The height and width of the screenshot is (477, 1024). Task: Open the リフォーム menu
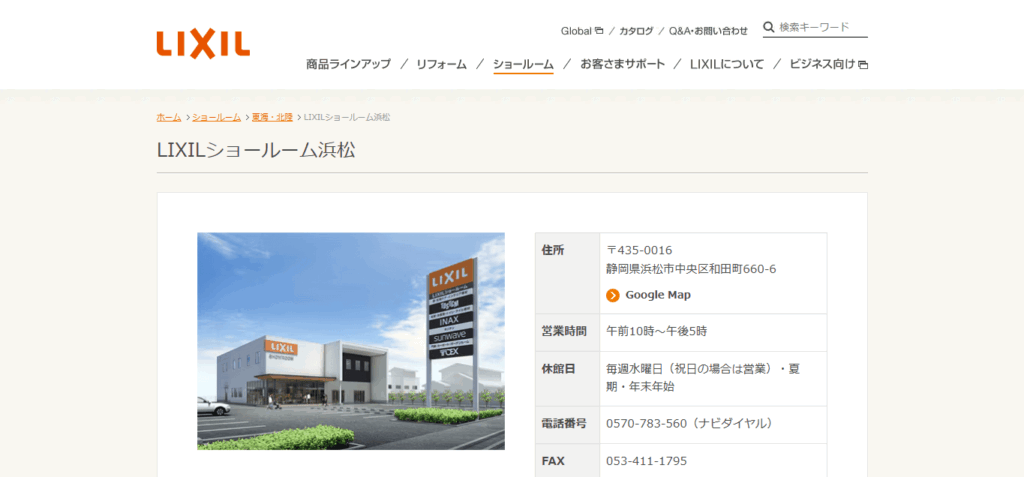point(441,64)
